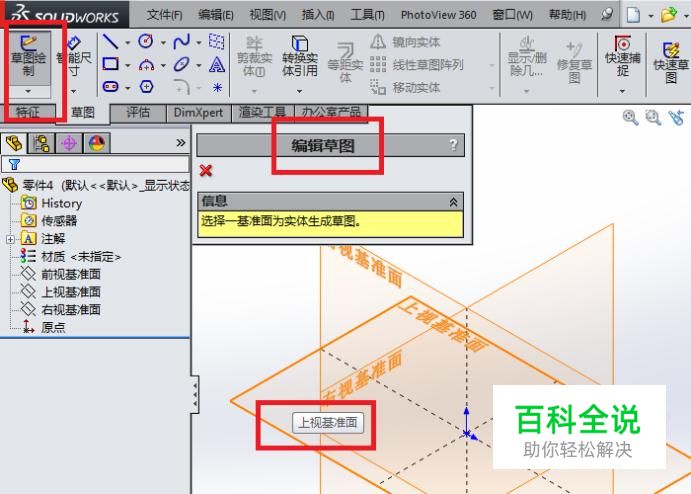Open the ConfigurationManager tab icon
Viewport: 691px width, 494px height.
click(41, 143)
